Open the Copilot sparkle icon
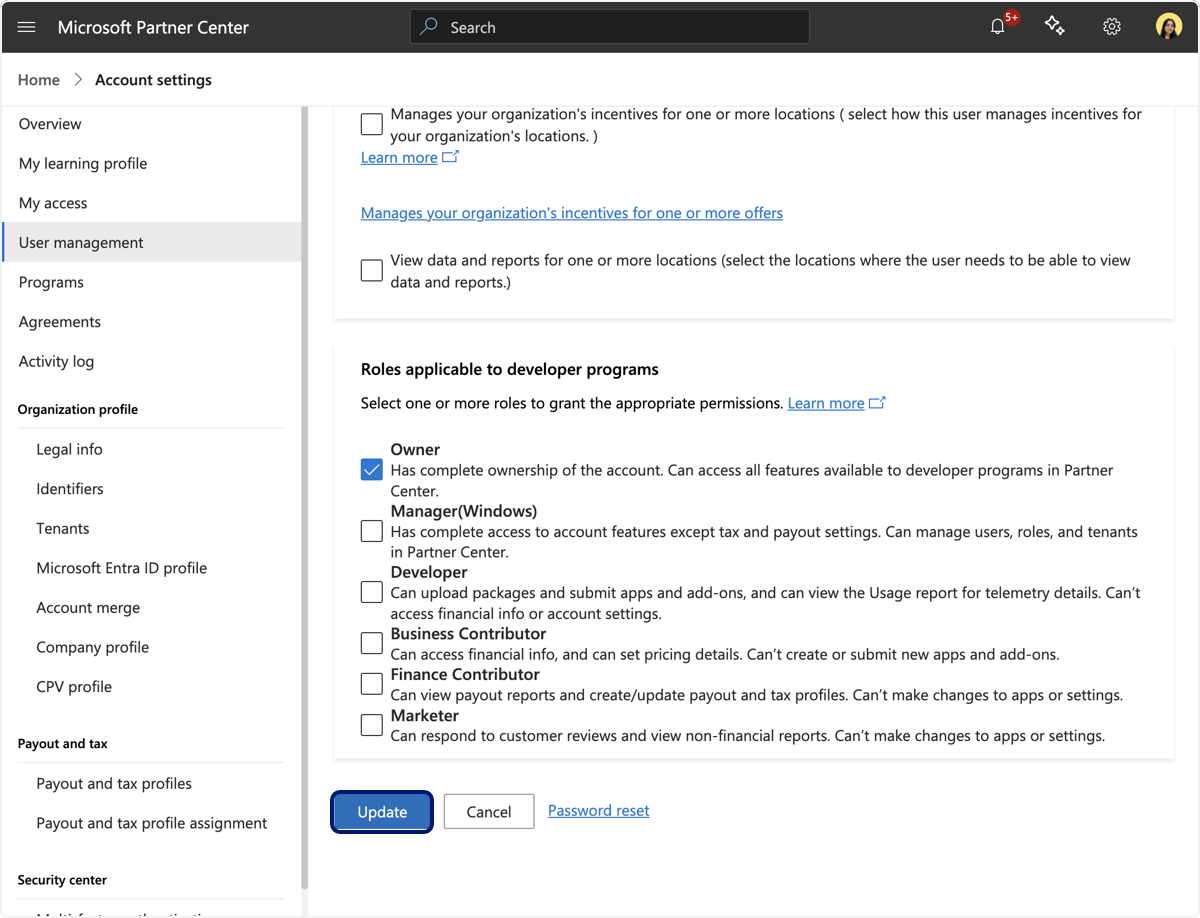 coord(1054,27)
